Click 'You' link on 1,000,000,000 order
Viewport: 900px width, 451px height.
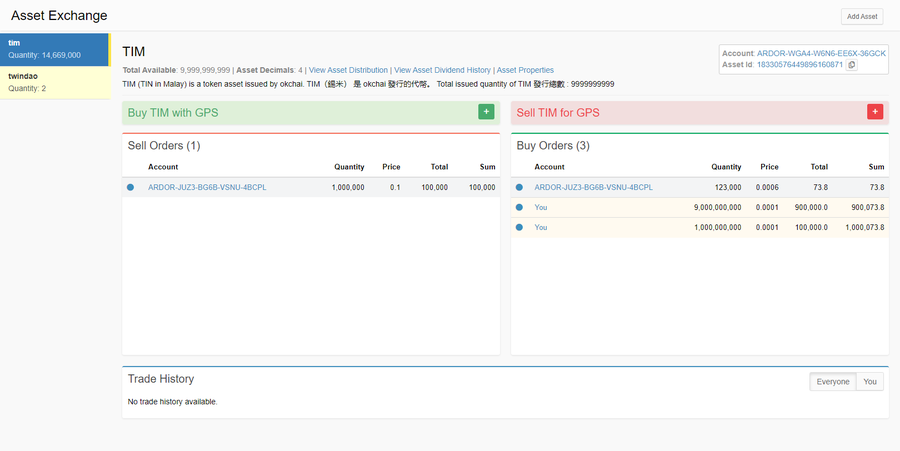click(x=541, y=227)
